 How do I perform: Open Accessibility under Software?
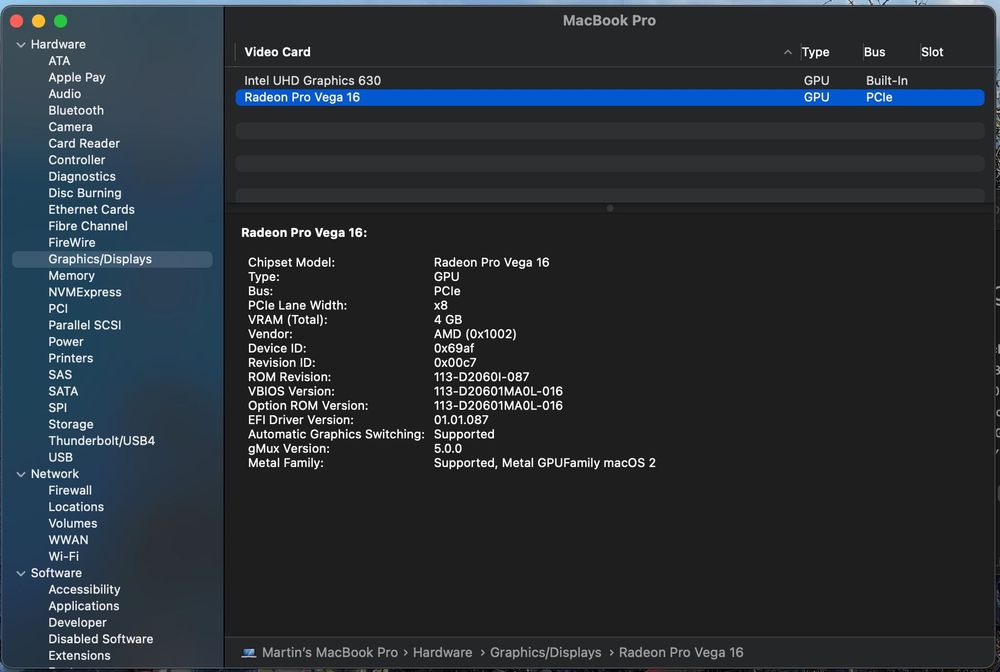(84, 590)
